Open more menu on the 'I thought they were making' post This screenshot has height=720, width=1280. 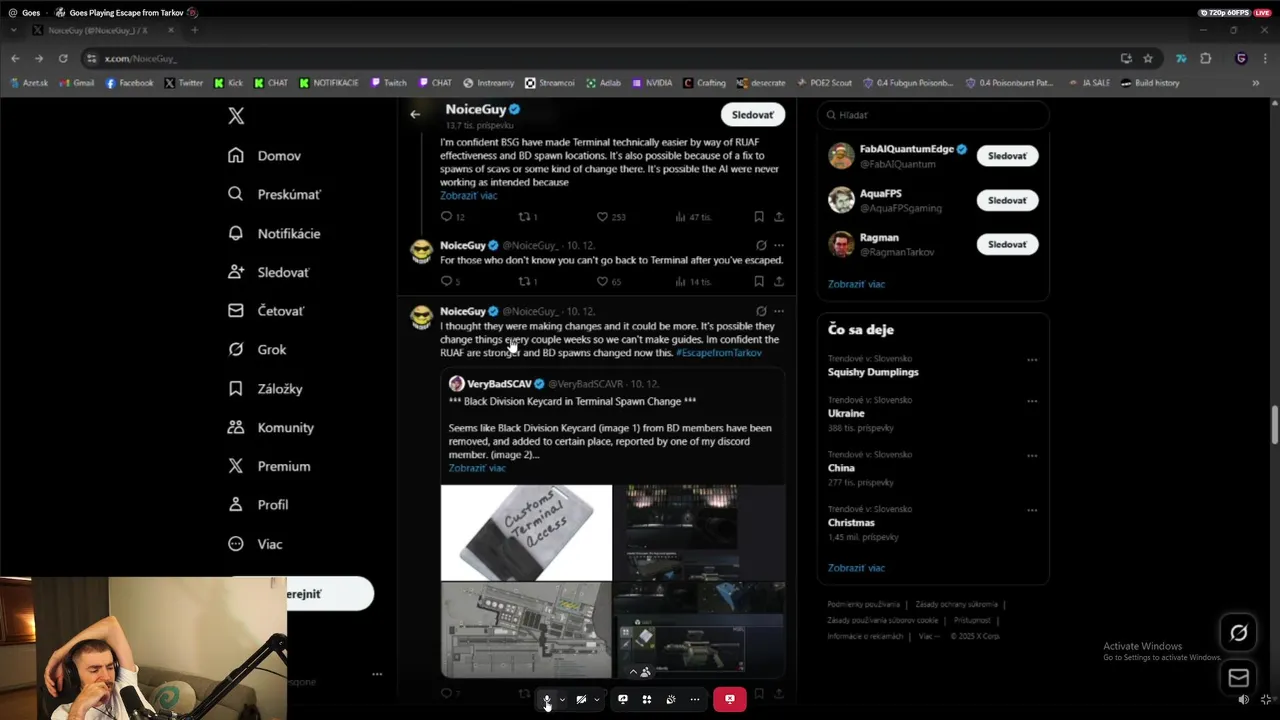779,311
